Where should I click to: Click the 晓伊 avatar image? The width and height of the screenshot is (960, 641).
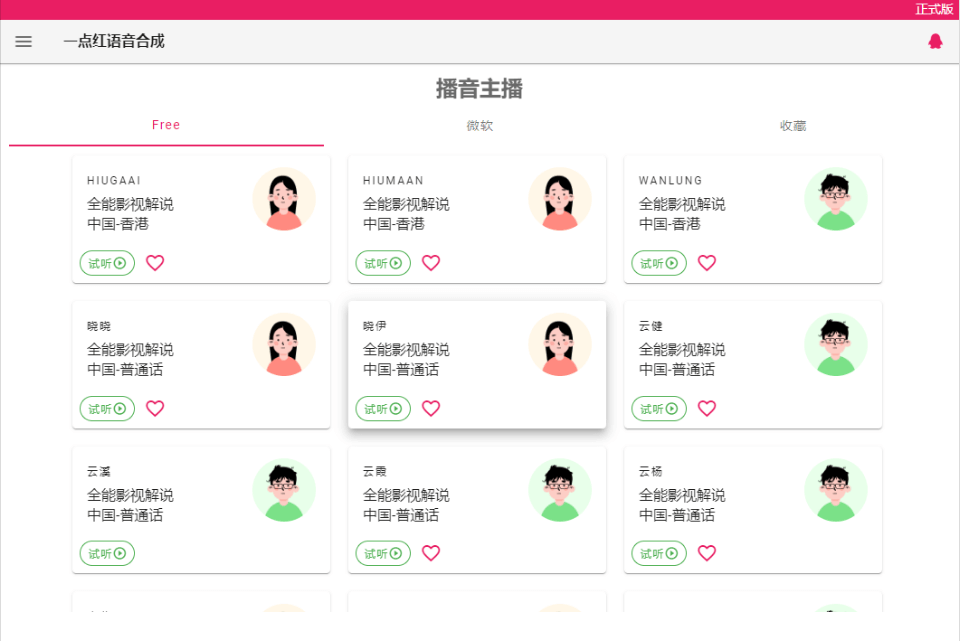pyautogui.click(x=561, y=344)
